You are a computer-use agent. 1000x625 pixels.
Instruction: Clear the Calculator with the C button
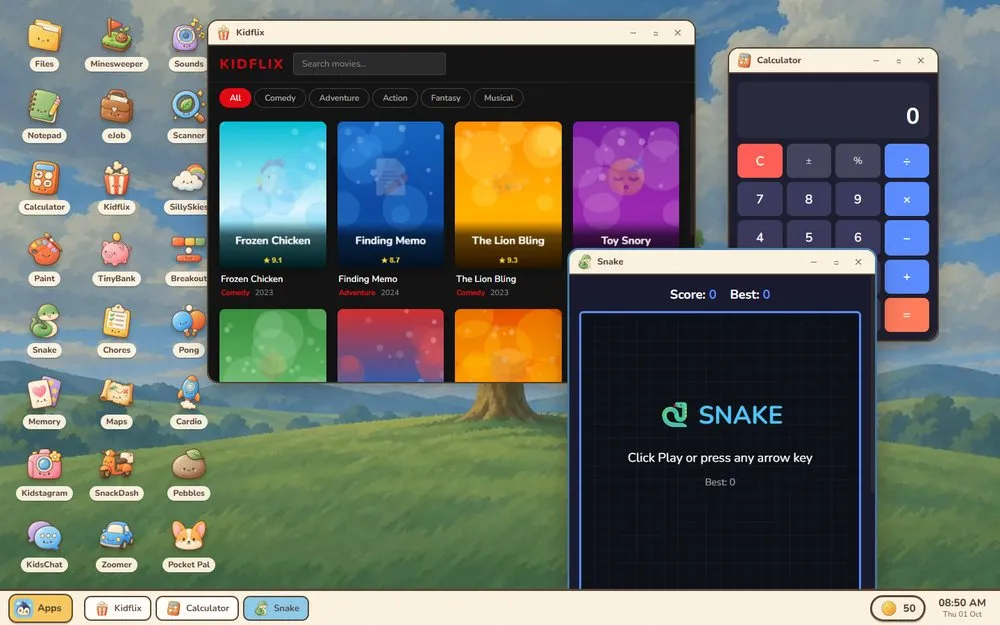pyautogui.click(x=760, y=161)
